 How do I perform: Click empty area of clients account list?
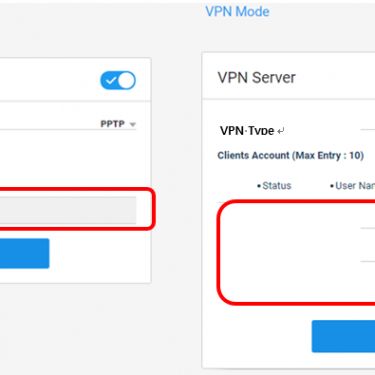point(287,253)
